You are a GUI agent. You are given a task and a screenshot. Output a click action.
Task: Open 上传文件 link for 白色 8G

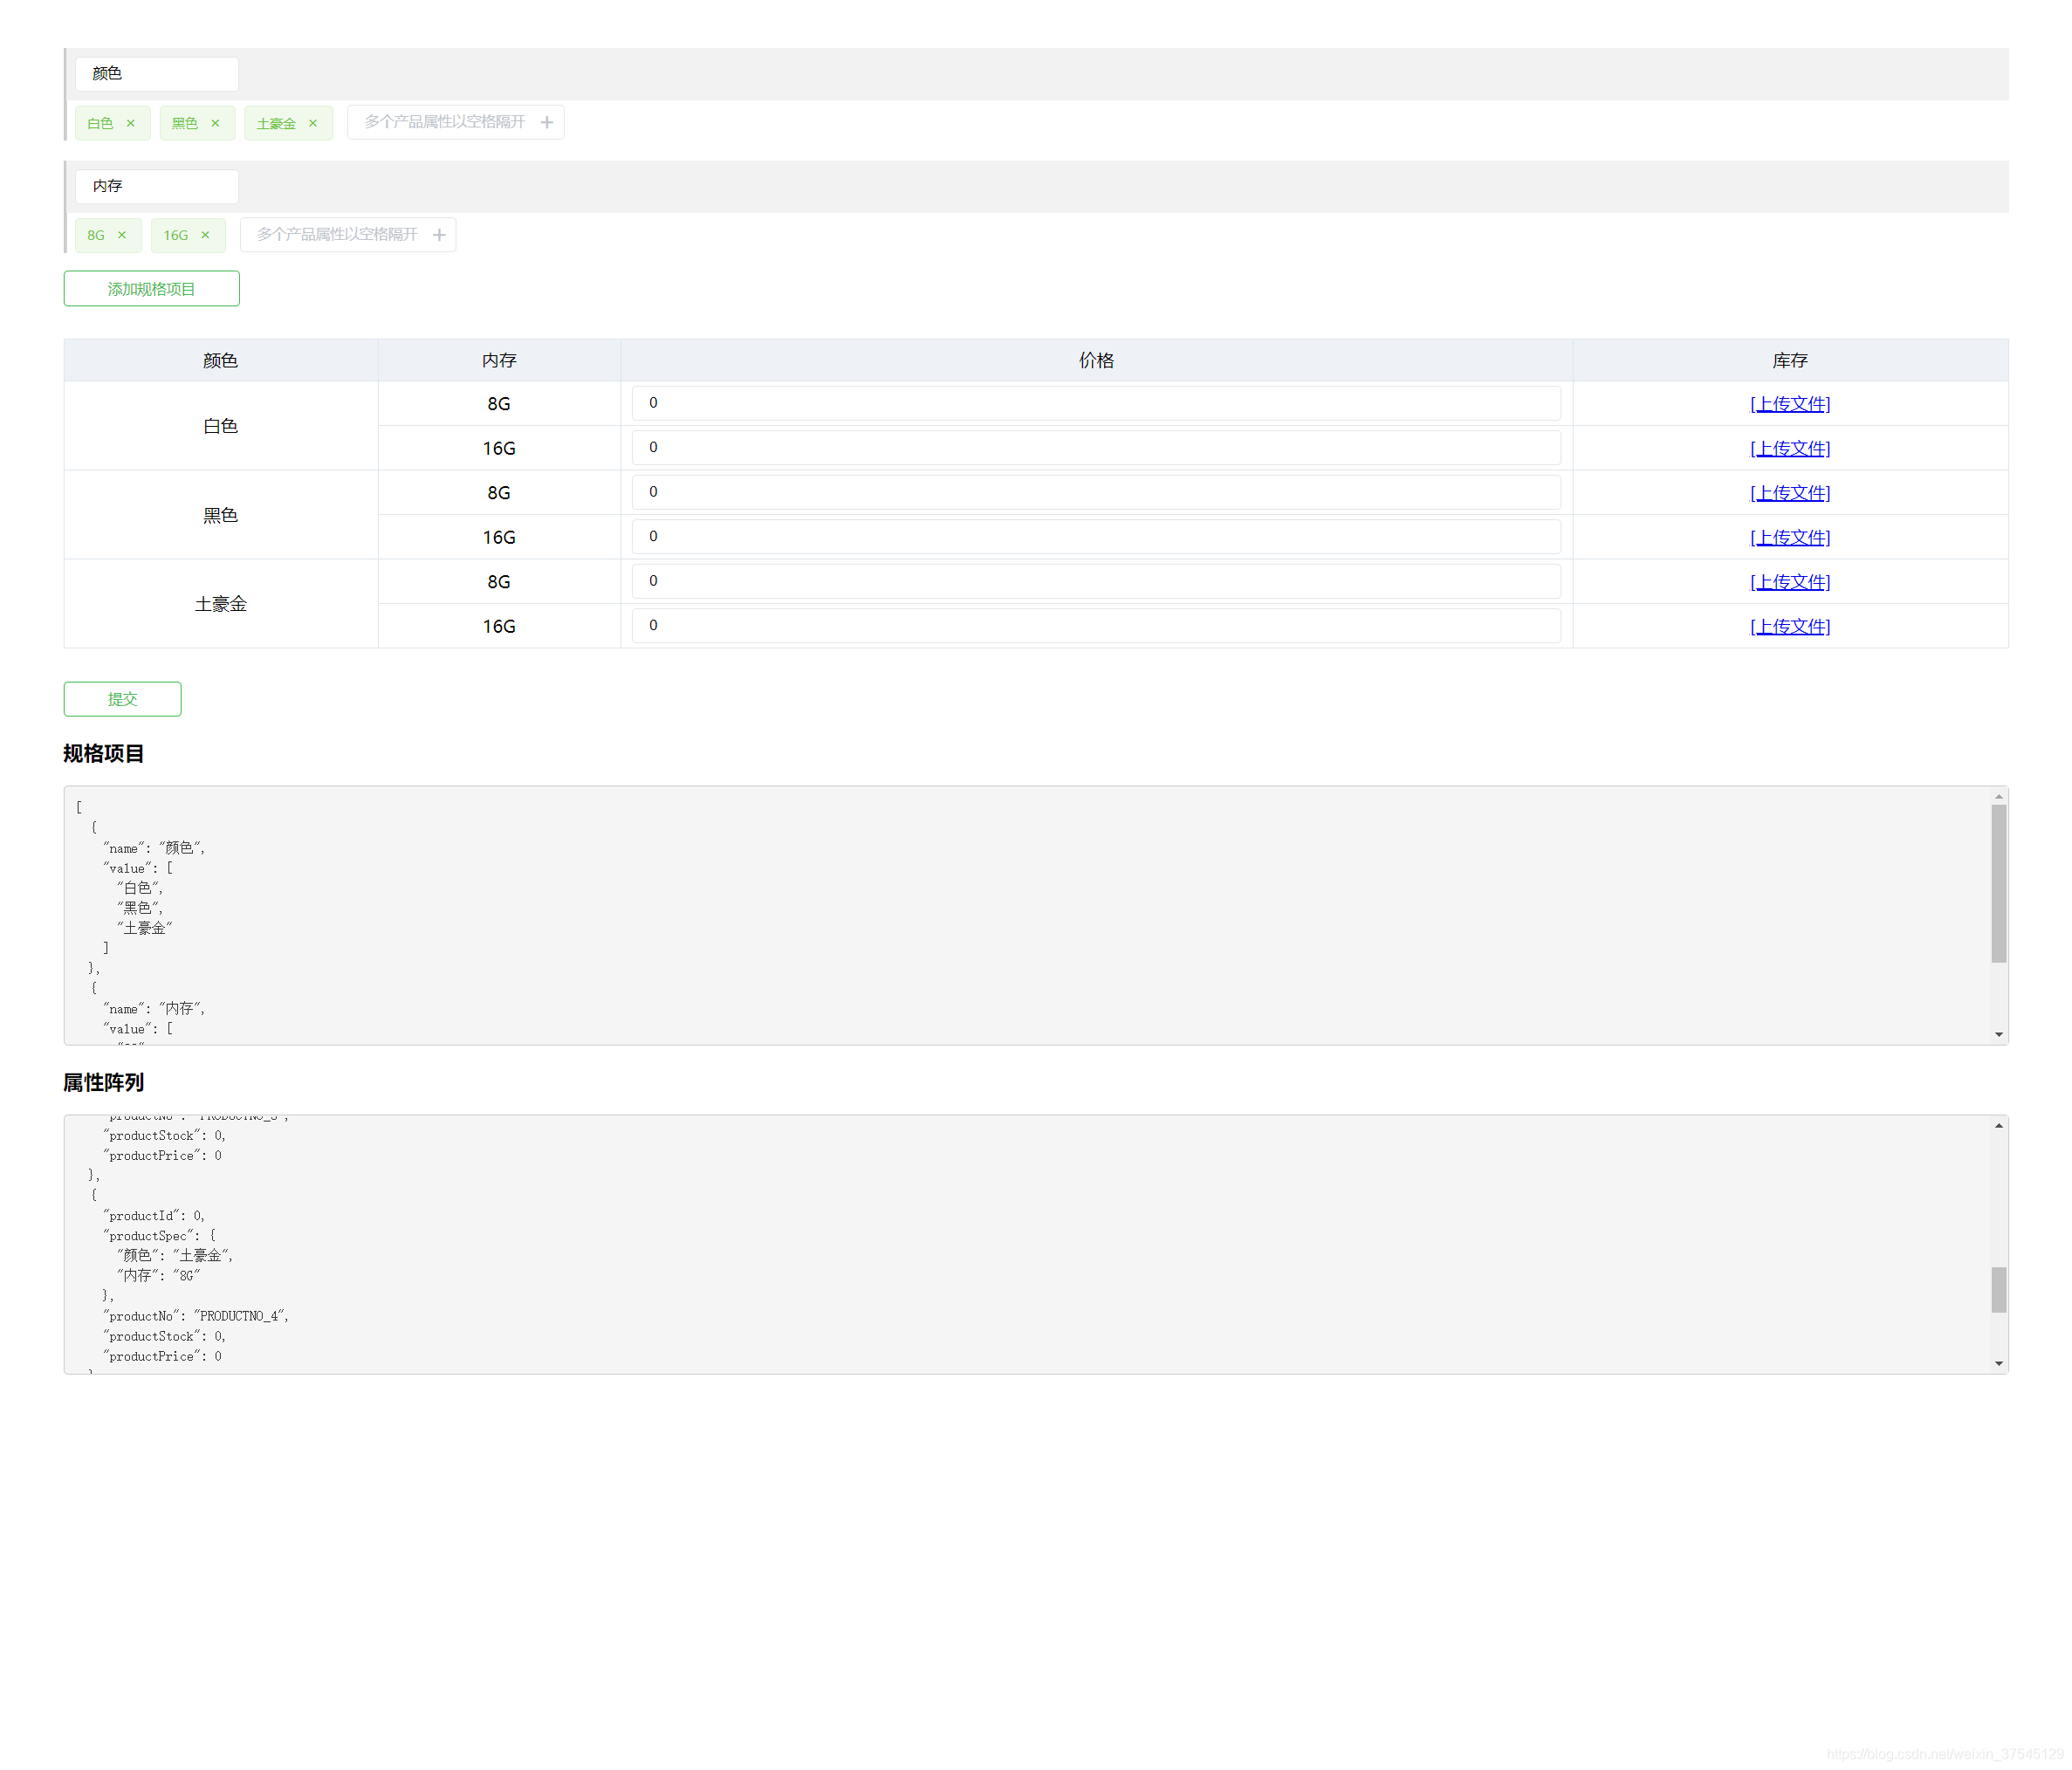coord(1790,404)
